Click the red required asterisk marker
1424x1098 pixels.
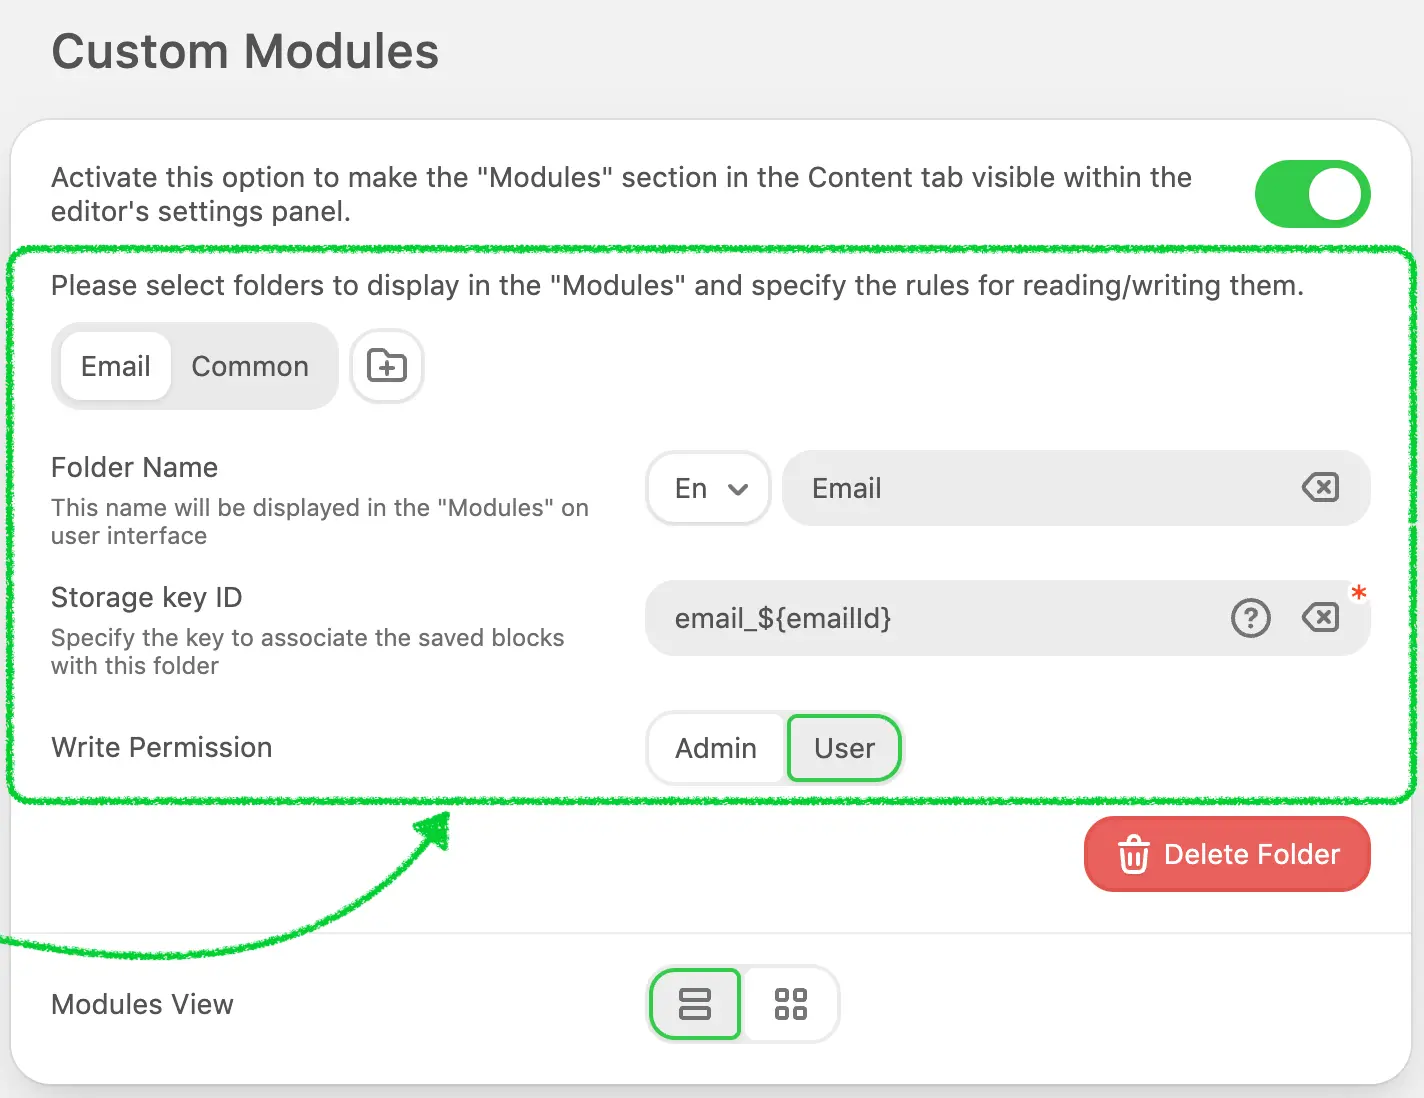point(1358,593)
